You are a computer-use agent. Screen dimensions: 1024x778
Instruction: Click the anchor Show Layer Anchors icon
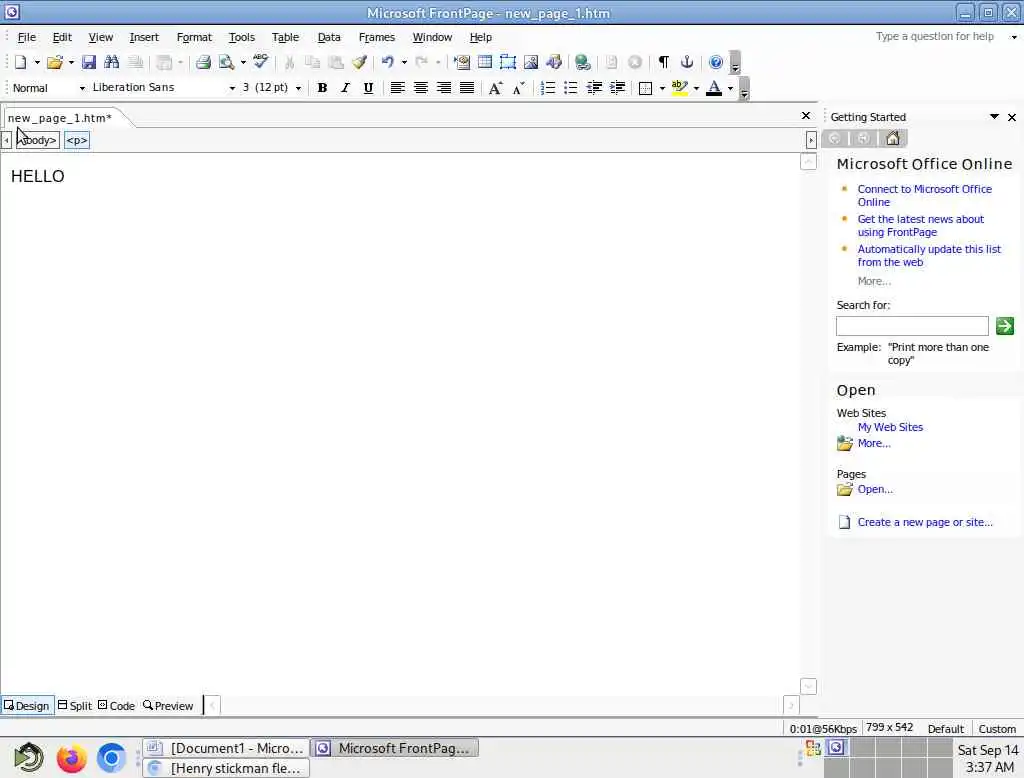tap(687, 62)
